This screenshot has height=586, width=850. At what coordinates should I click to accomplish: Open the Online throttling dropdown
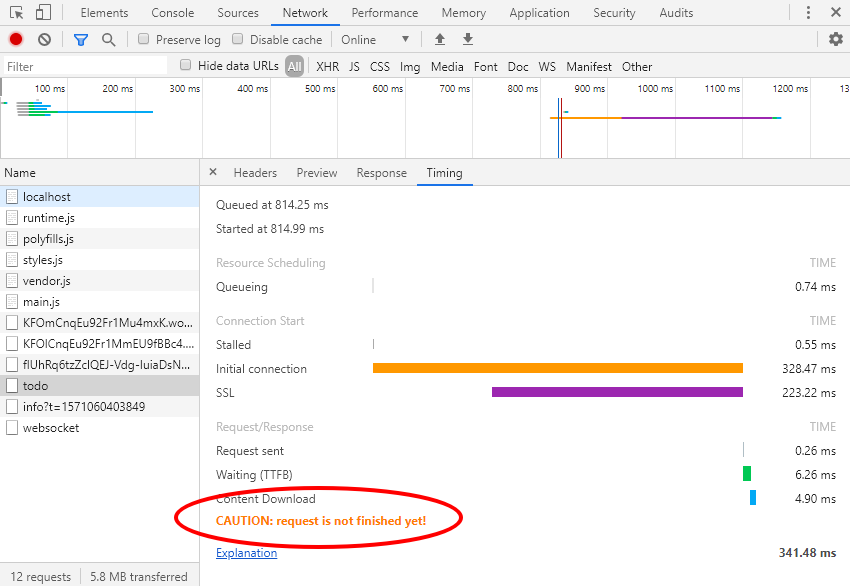tap(375, 38)
